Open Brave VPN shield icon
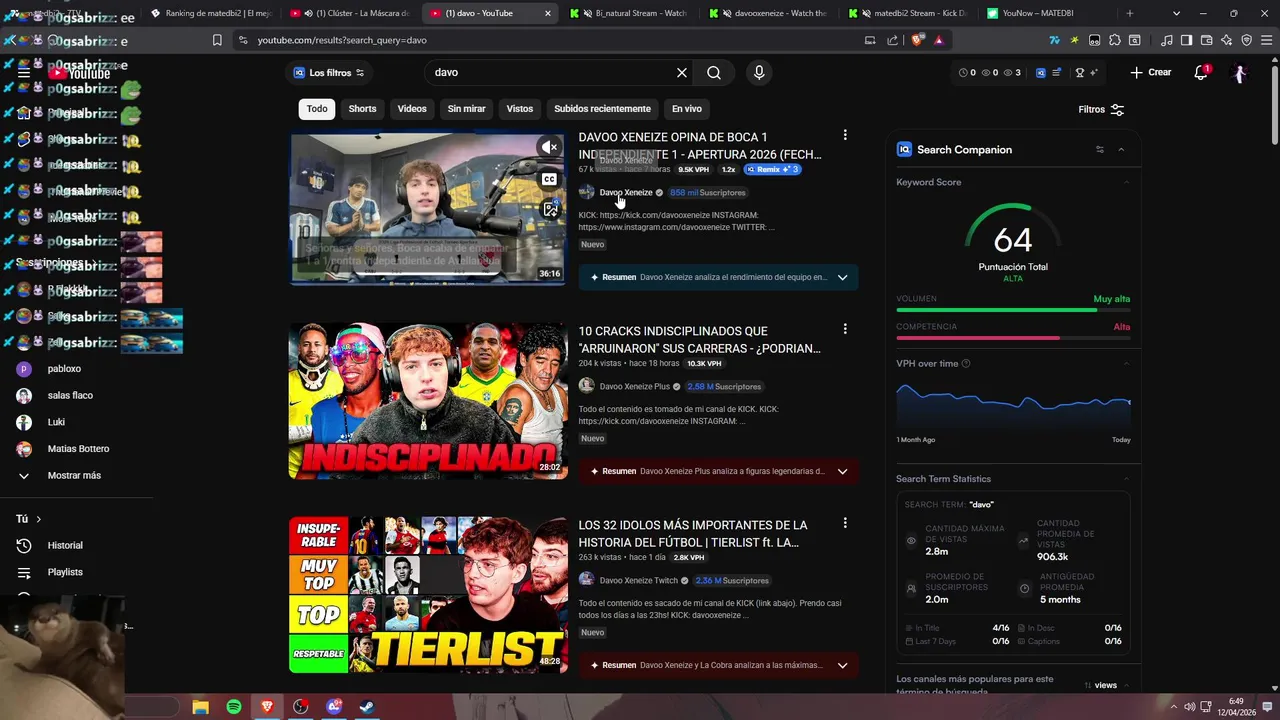Screen dimensions: 1280x720 (x=1247, y=41)
